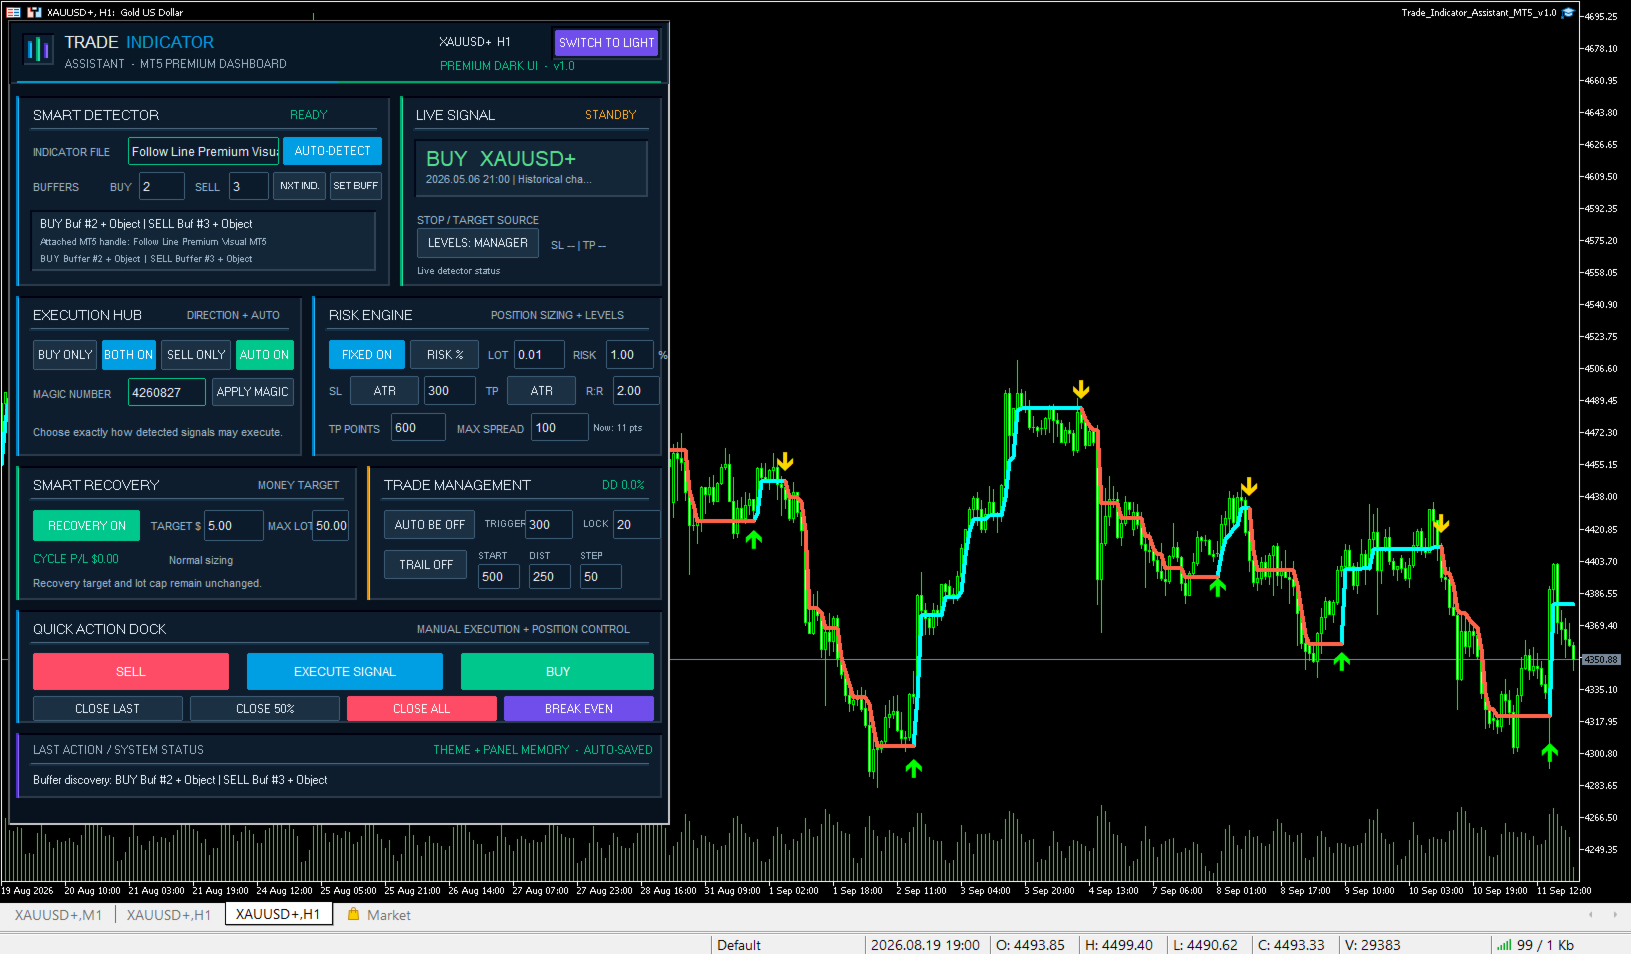Toggle TRAIL OFF in Trade Management
This screenshot has width=1631, height=954.
[x=425, y=565]
